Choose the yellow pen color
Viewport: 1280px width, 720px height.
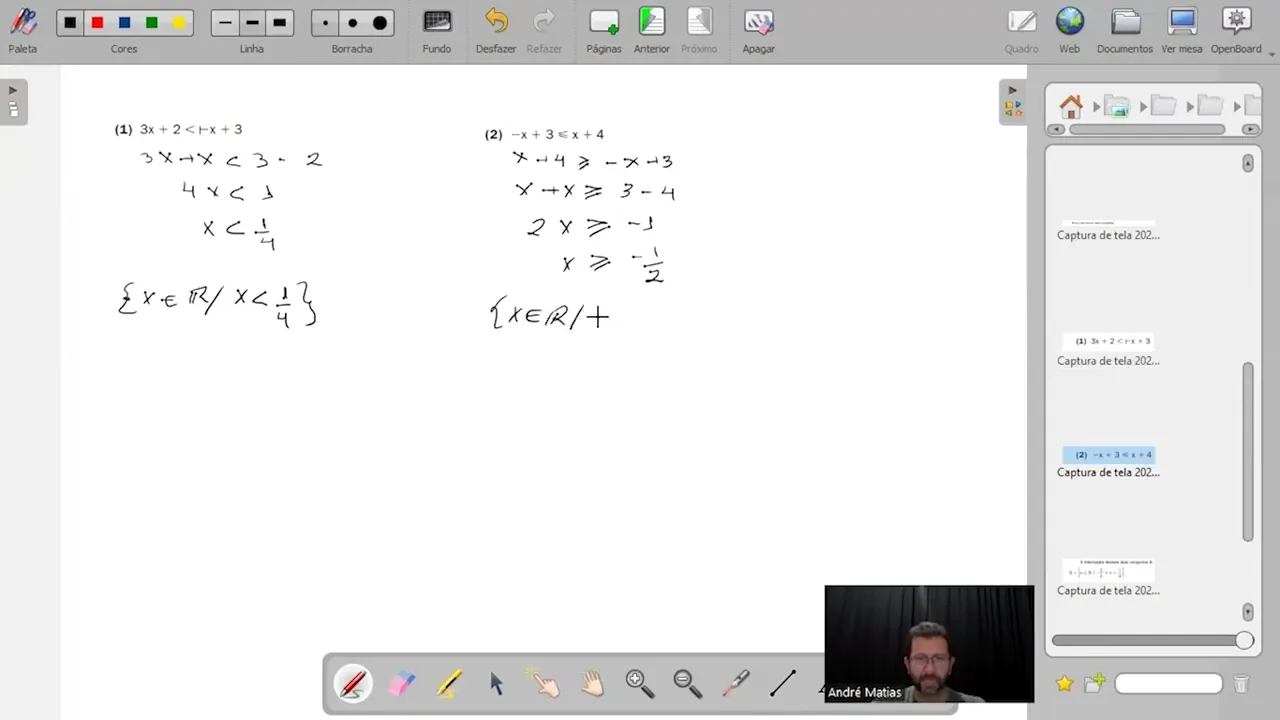pyautogui.click(x=178, y=23)
